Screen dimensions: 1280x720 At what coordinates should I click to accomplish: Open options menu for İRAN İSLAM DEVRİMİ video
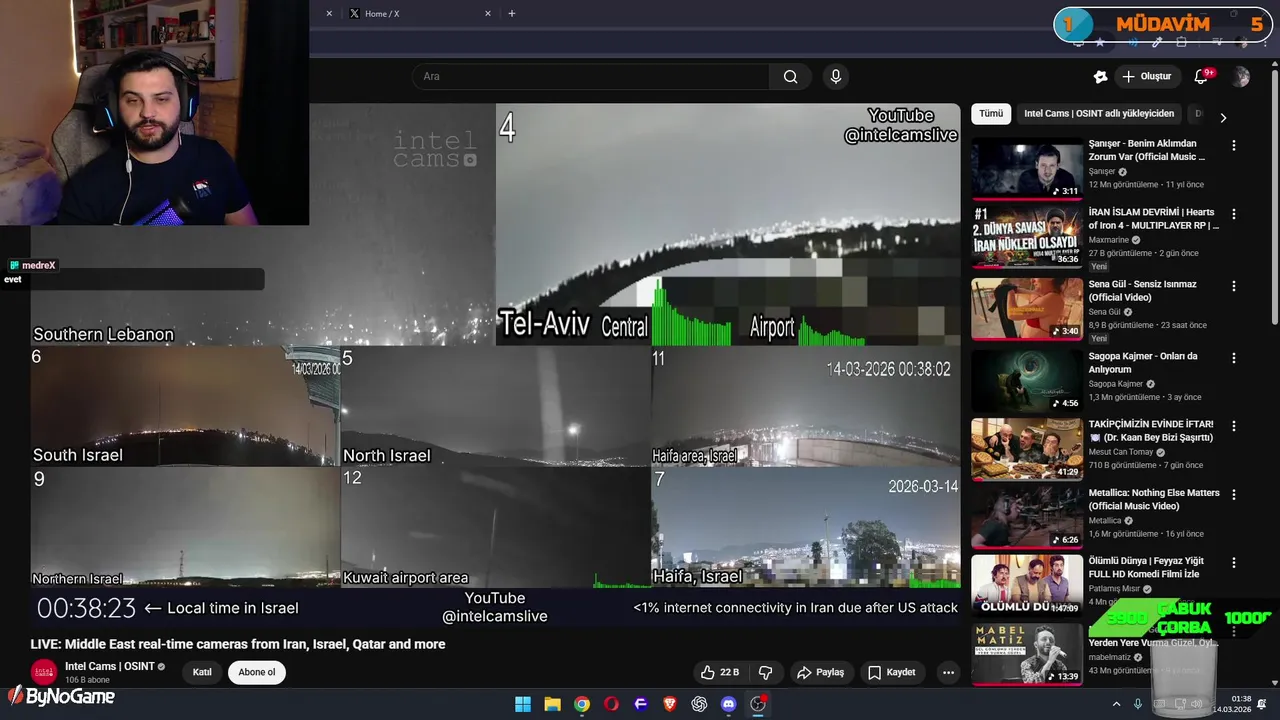coord(1233,214)
